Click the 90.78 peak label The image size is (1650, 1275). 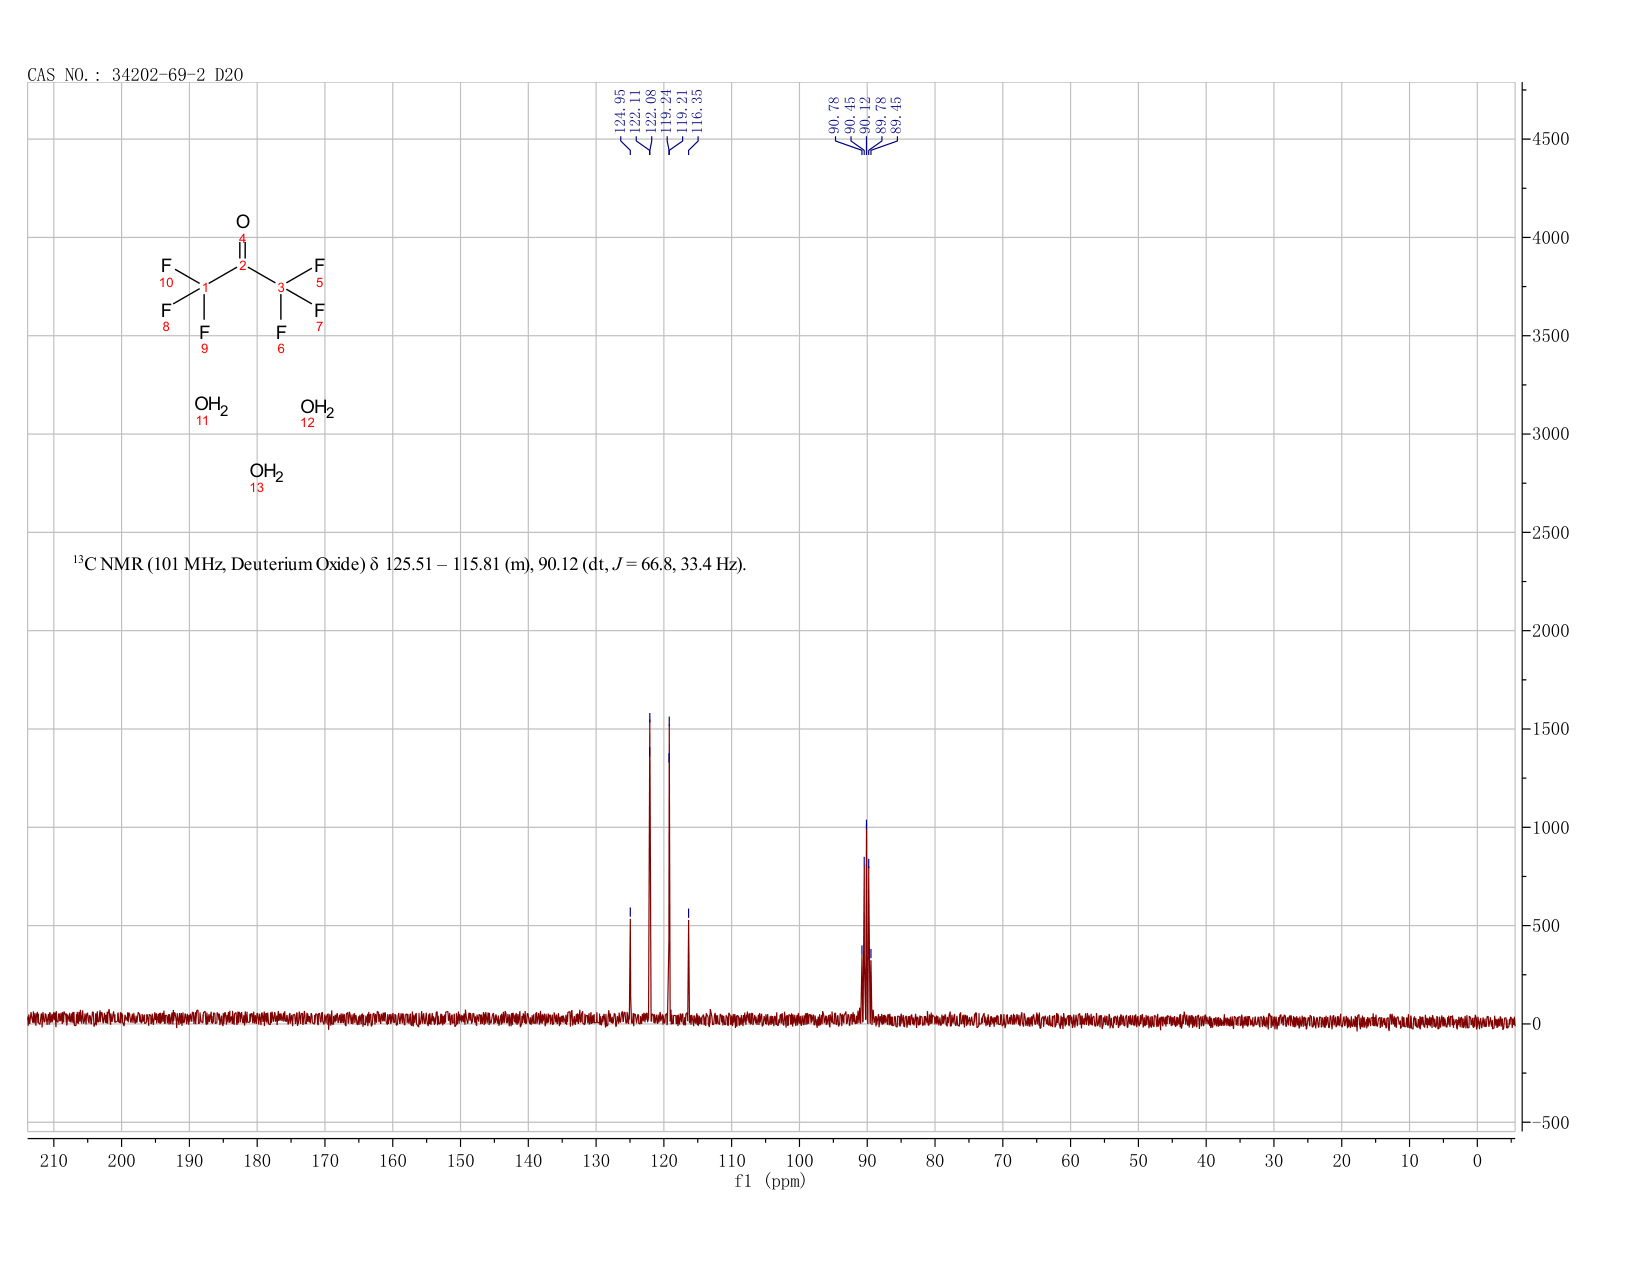point(834,116)
